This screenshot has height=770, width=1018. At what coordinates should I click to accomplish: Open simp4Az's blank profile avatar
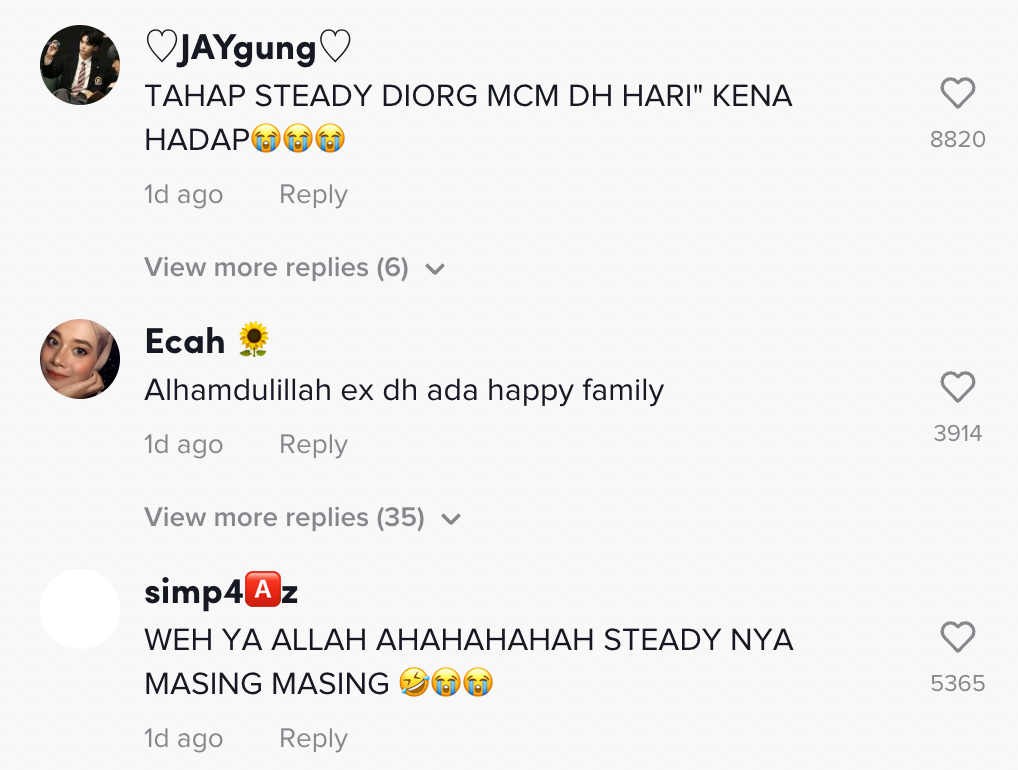(x=80, y=609)
